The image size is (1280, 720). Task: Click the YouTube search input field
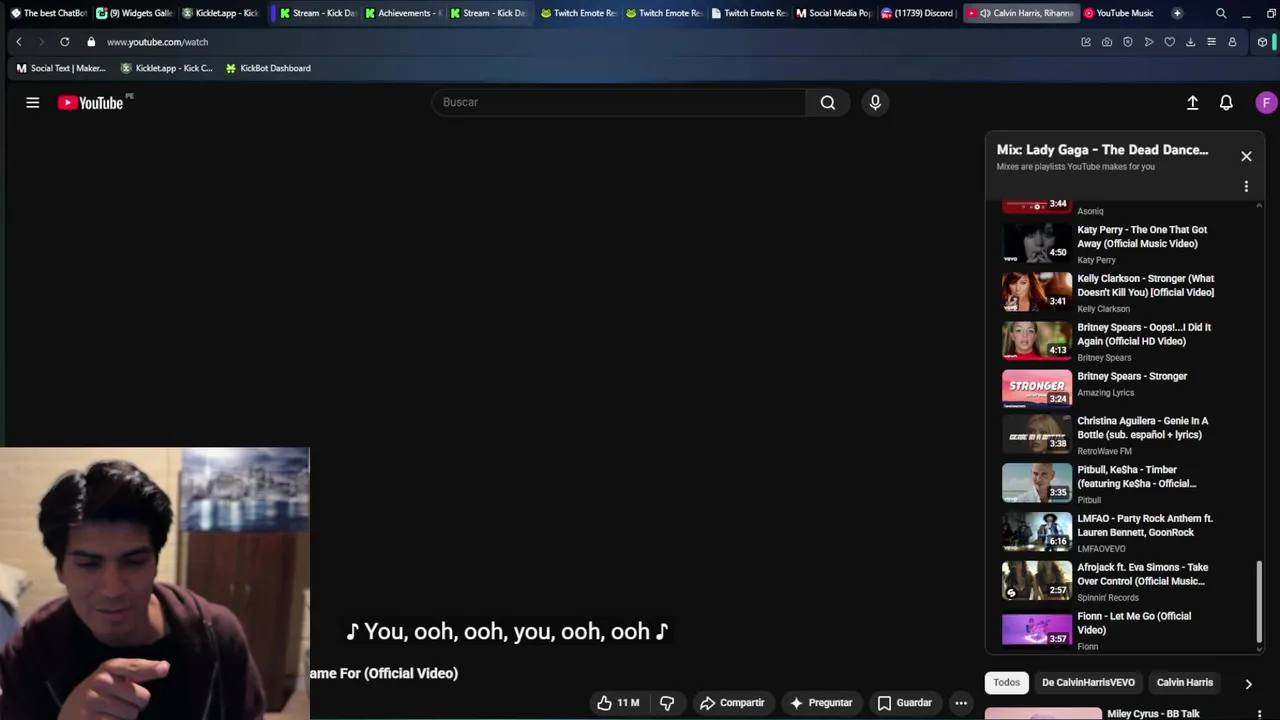click(x=619, y=102)
